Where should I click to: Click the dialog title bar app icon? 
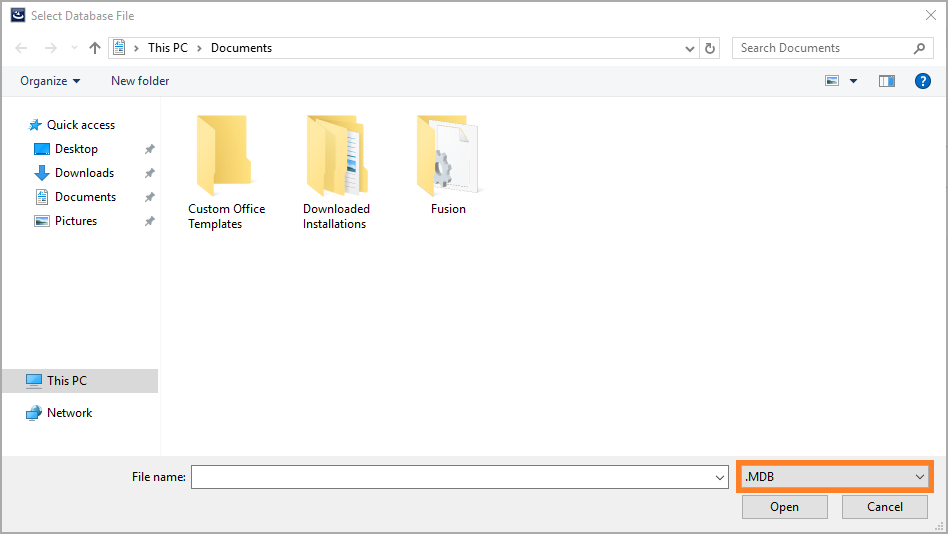click(18, 15)
